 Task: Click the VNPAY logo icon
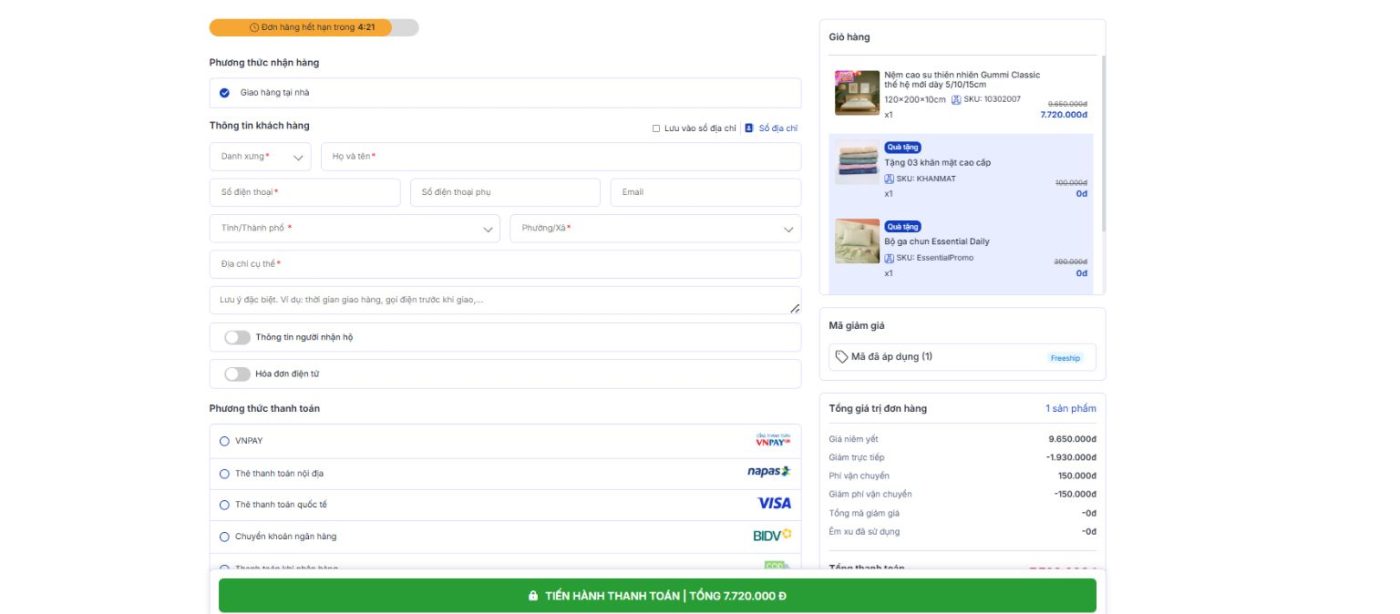point(772,441)
